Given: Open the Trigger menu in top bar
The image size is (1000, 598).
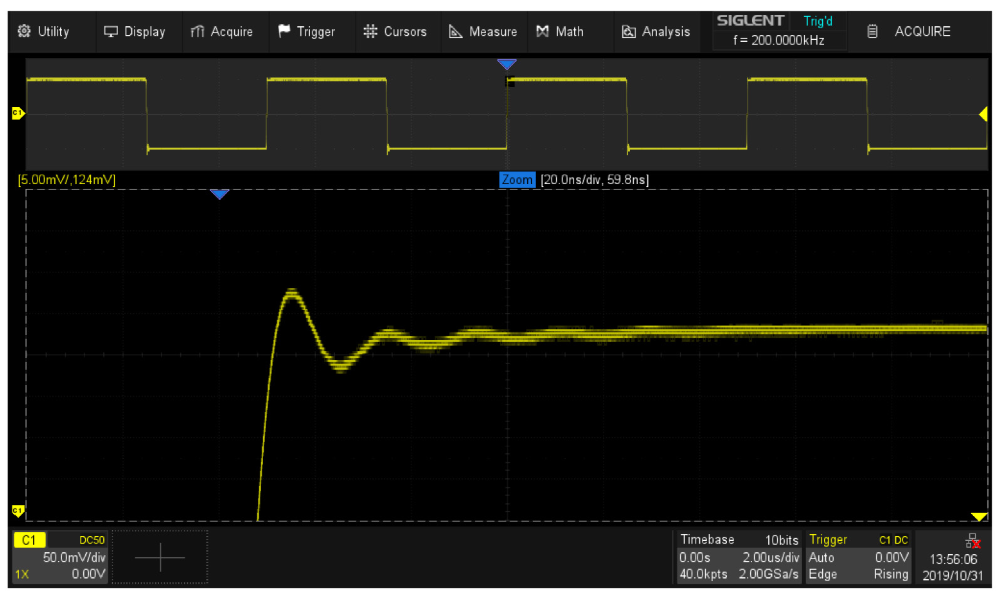Looking at the screenshot, I should click(306, 31).
